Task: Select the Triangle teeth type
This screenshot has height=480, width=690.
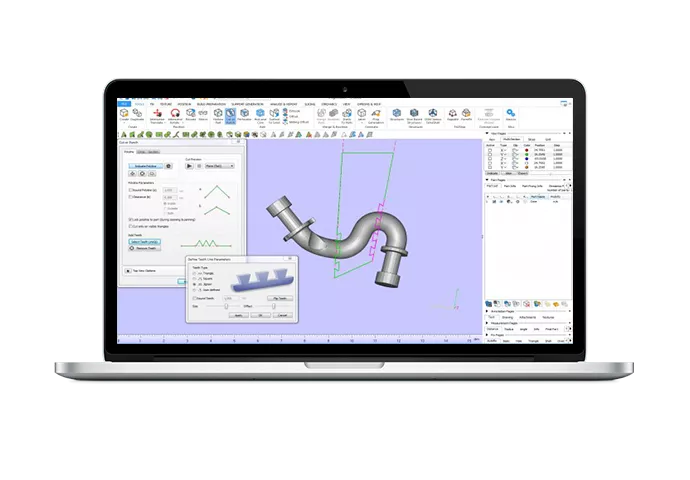Action: click(195, 273)
